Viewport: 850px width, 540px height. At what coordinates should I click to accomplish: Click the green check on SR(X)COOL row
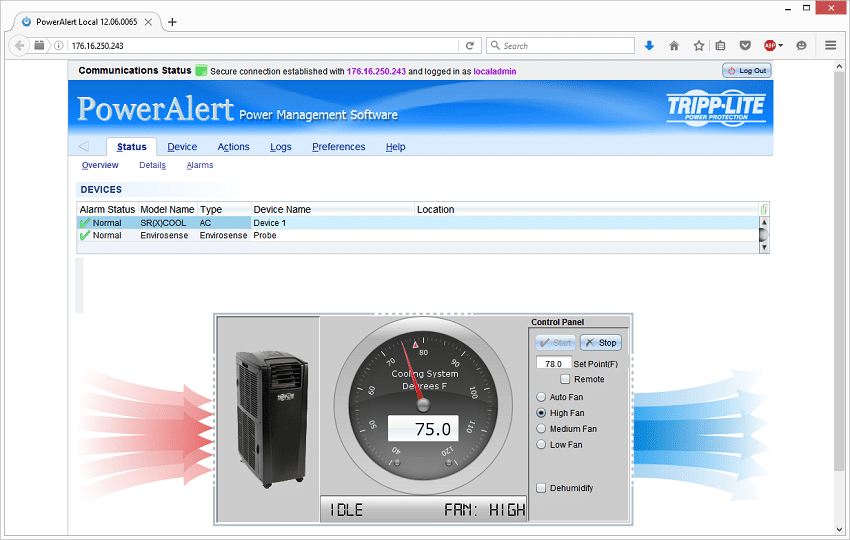[x=85, y=223]
